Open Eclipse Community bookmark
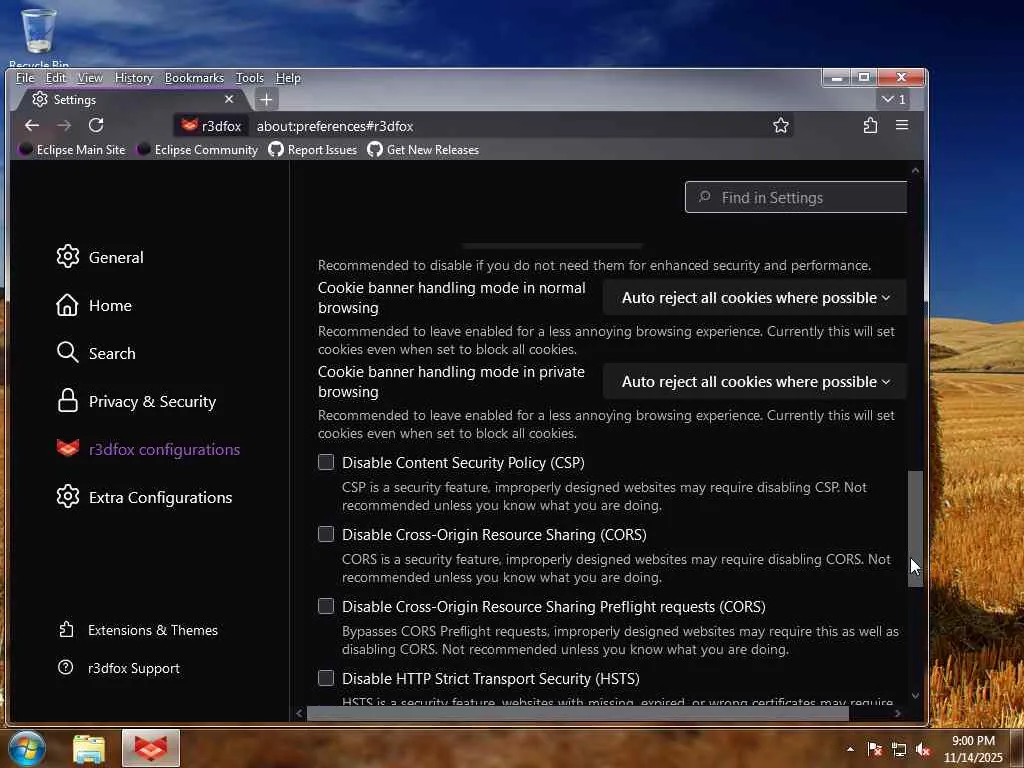This screenshot has width=1024, height=768. [197, 150]
